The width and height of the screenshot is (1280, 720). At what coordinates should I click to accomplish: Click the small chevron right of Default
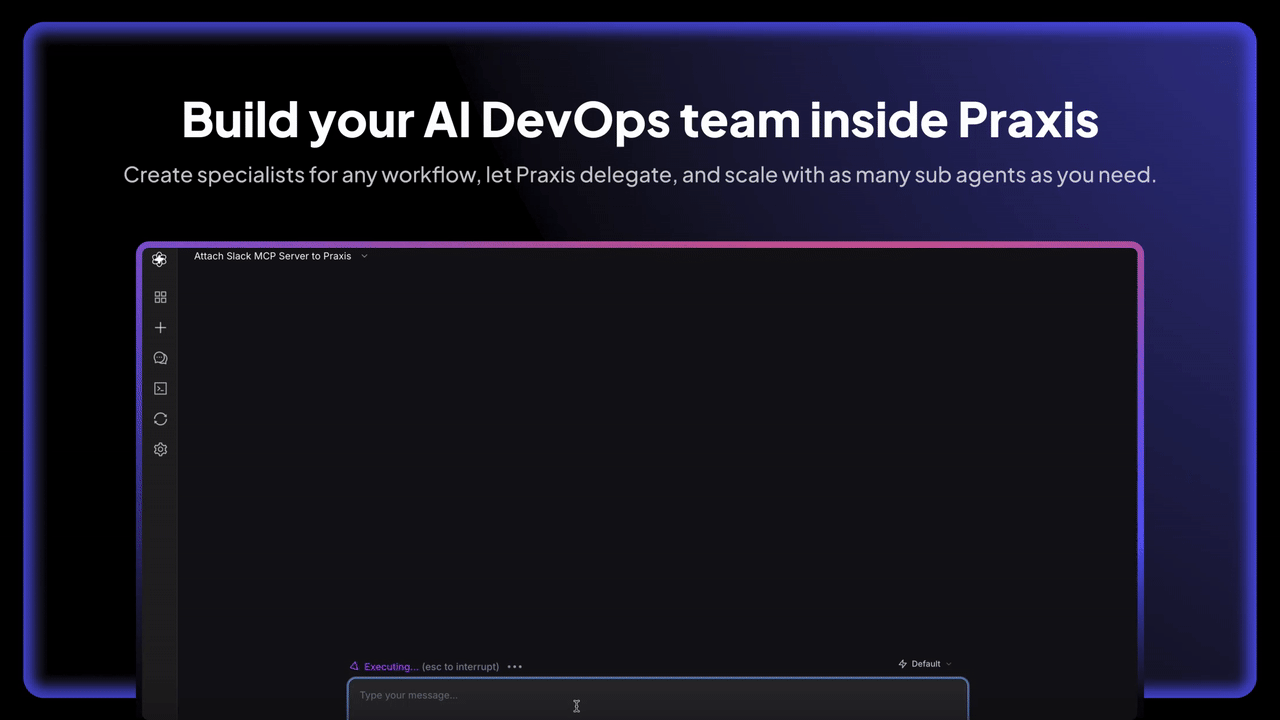[949, 664]
